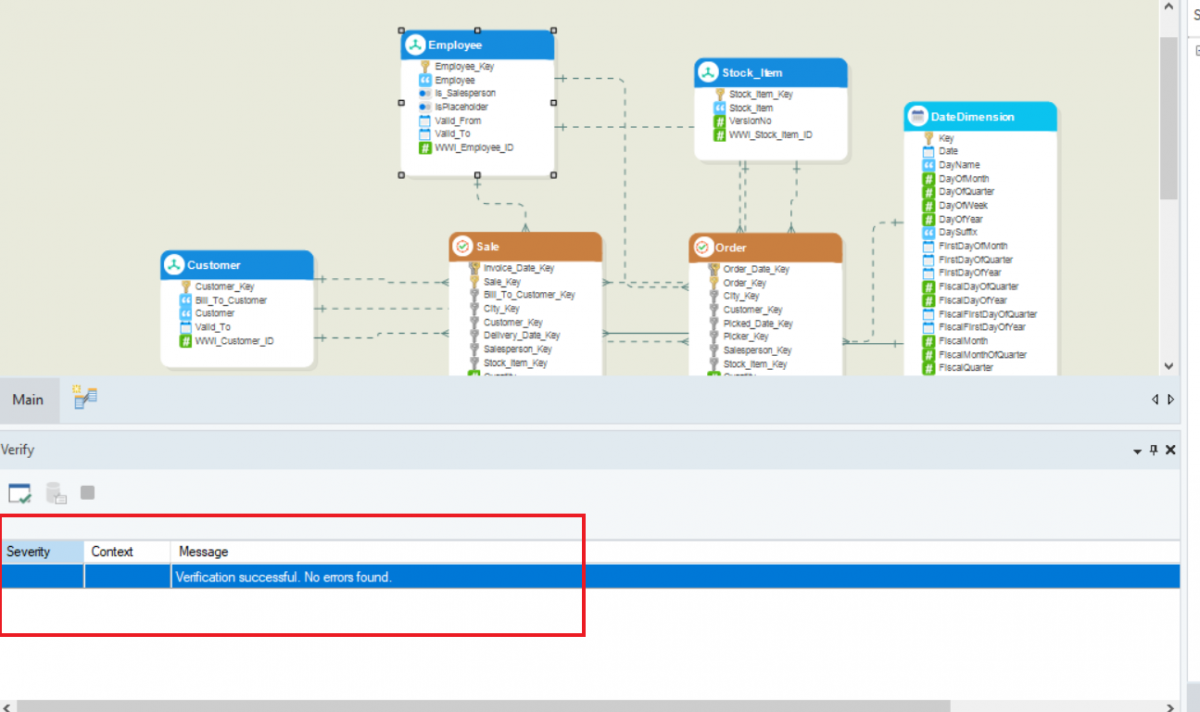Click the fact table icon on the Sale header

click(x=464, y=245)
